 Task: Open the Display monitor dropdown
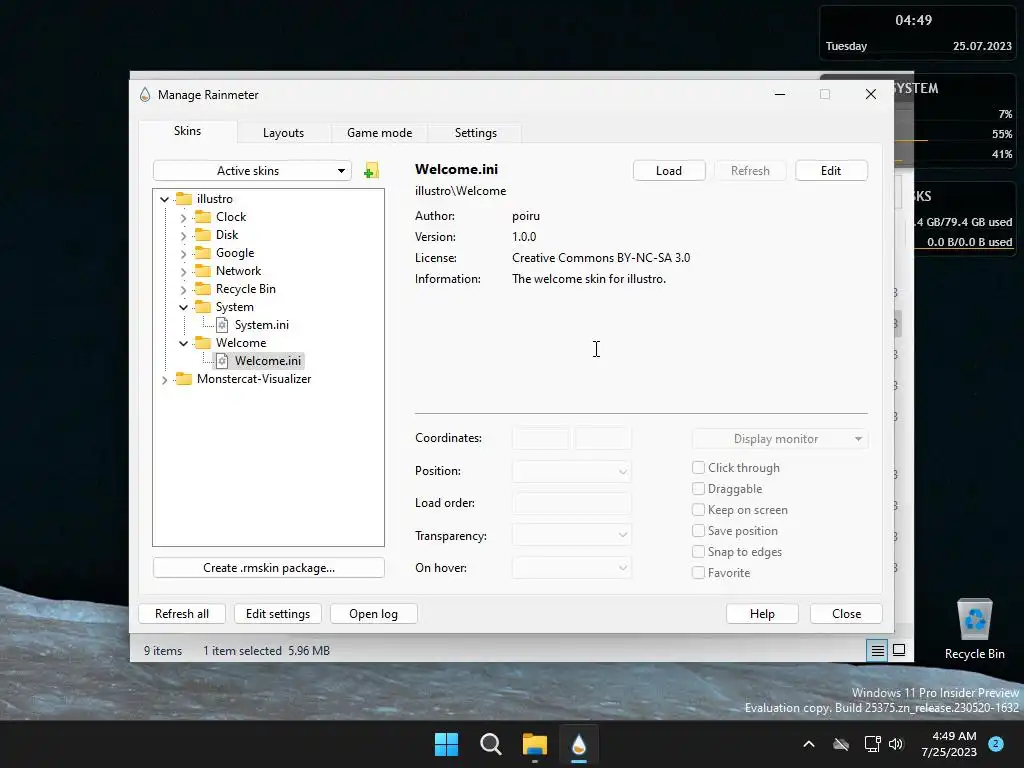click(780, 439)
